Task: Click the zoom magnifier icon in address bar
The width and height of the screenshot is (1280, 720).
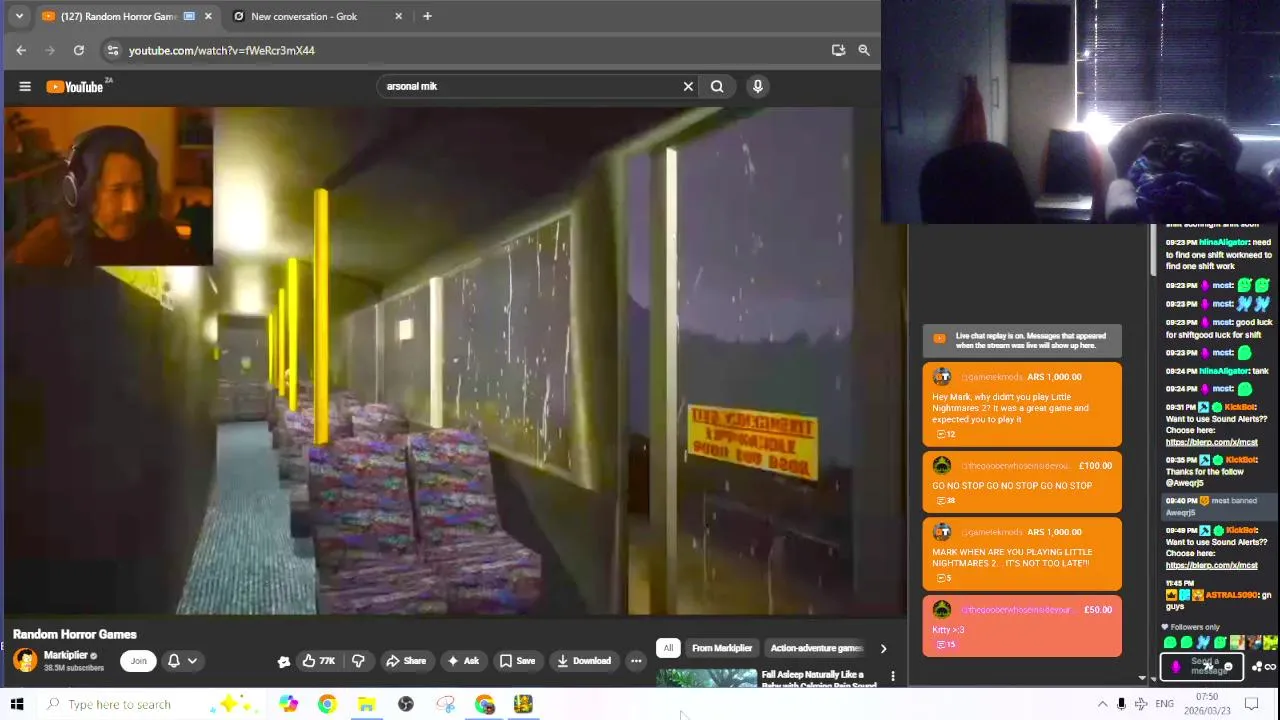Action: coord(864,50)
